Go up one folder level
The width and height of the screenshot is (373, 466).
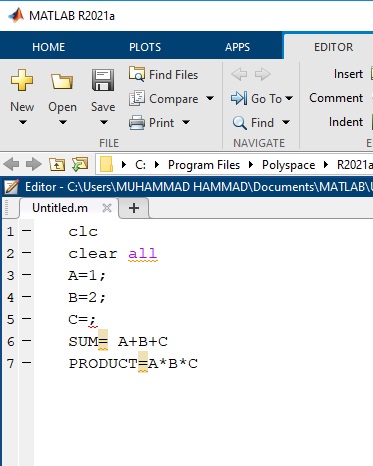57,165
